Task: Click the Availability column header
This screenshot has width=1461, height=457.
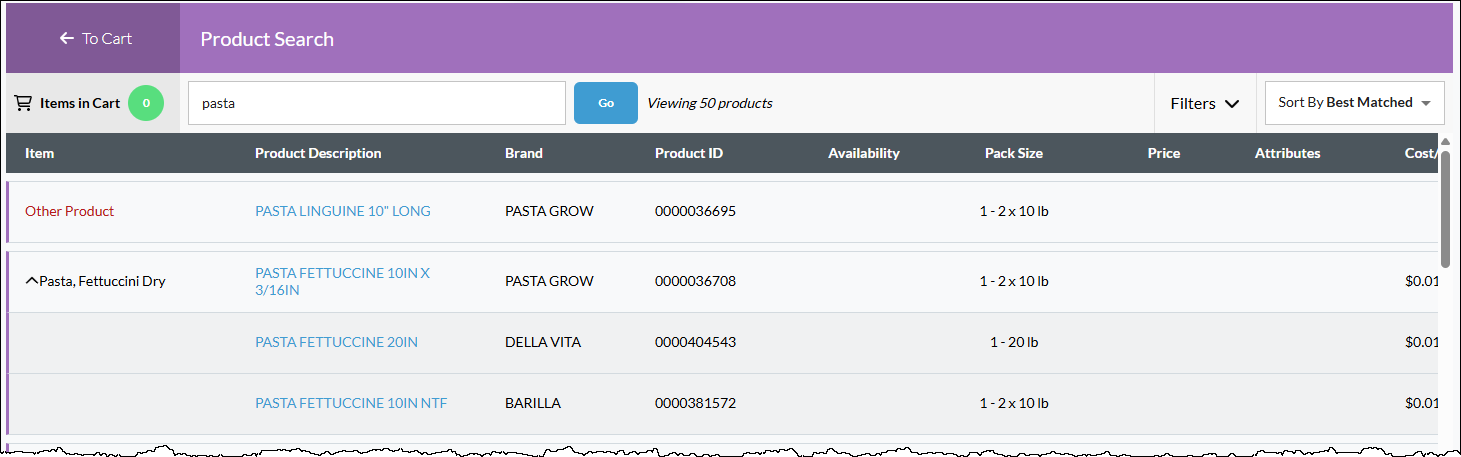Action: coord(864,153)
